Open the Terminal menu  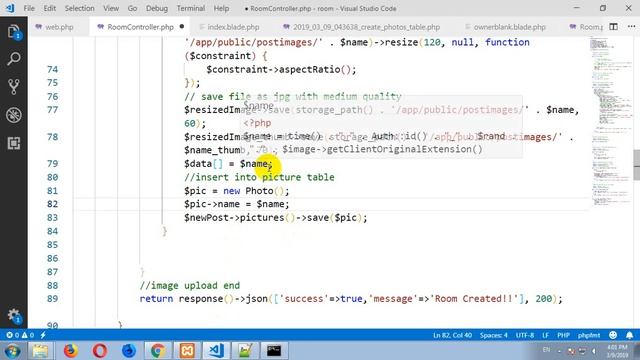click(191, 8)
